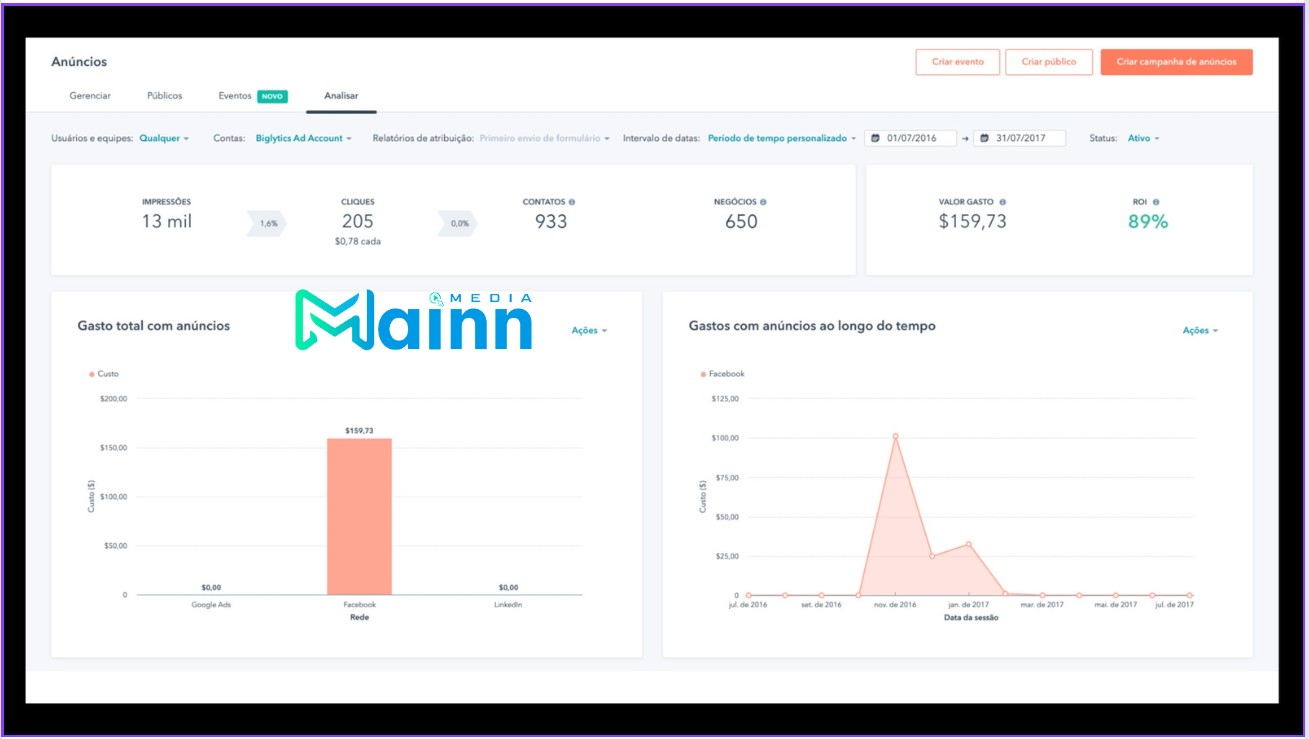Click the nov. de 2016 peak data point

[x=895, y=436]
